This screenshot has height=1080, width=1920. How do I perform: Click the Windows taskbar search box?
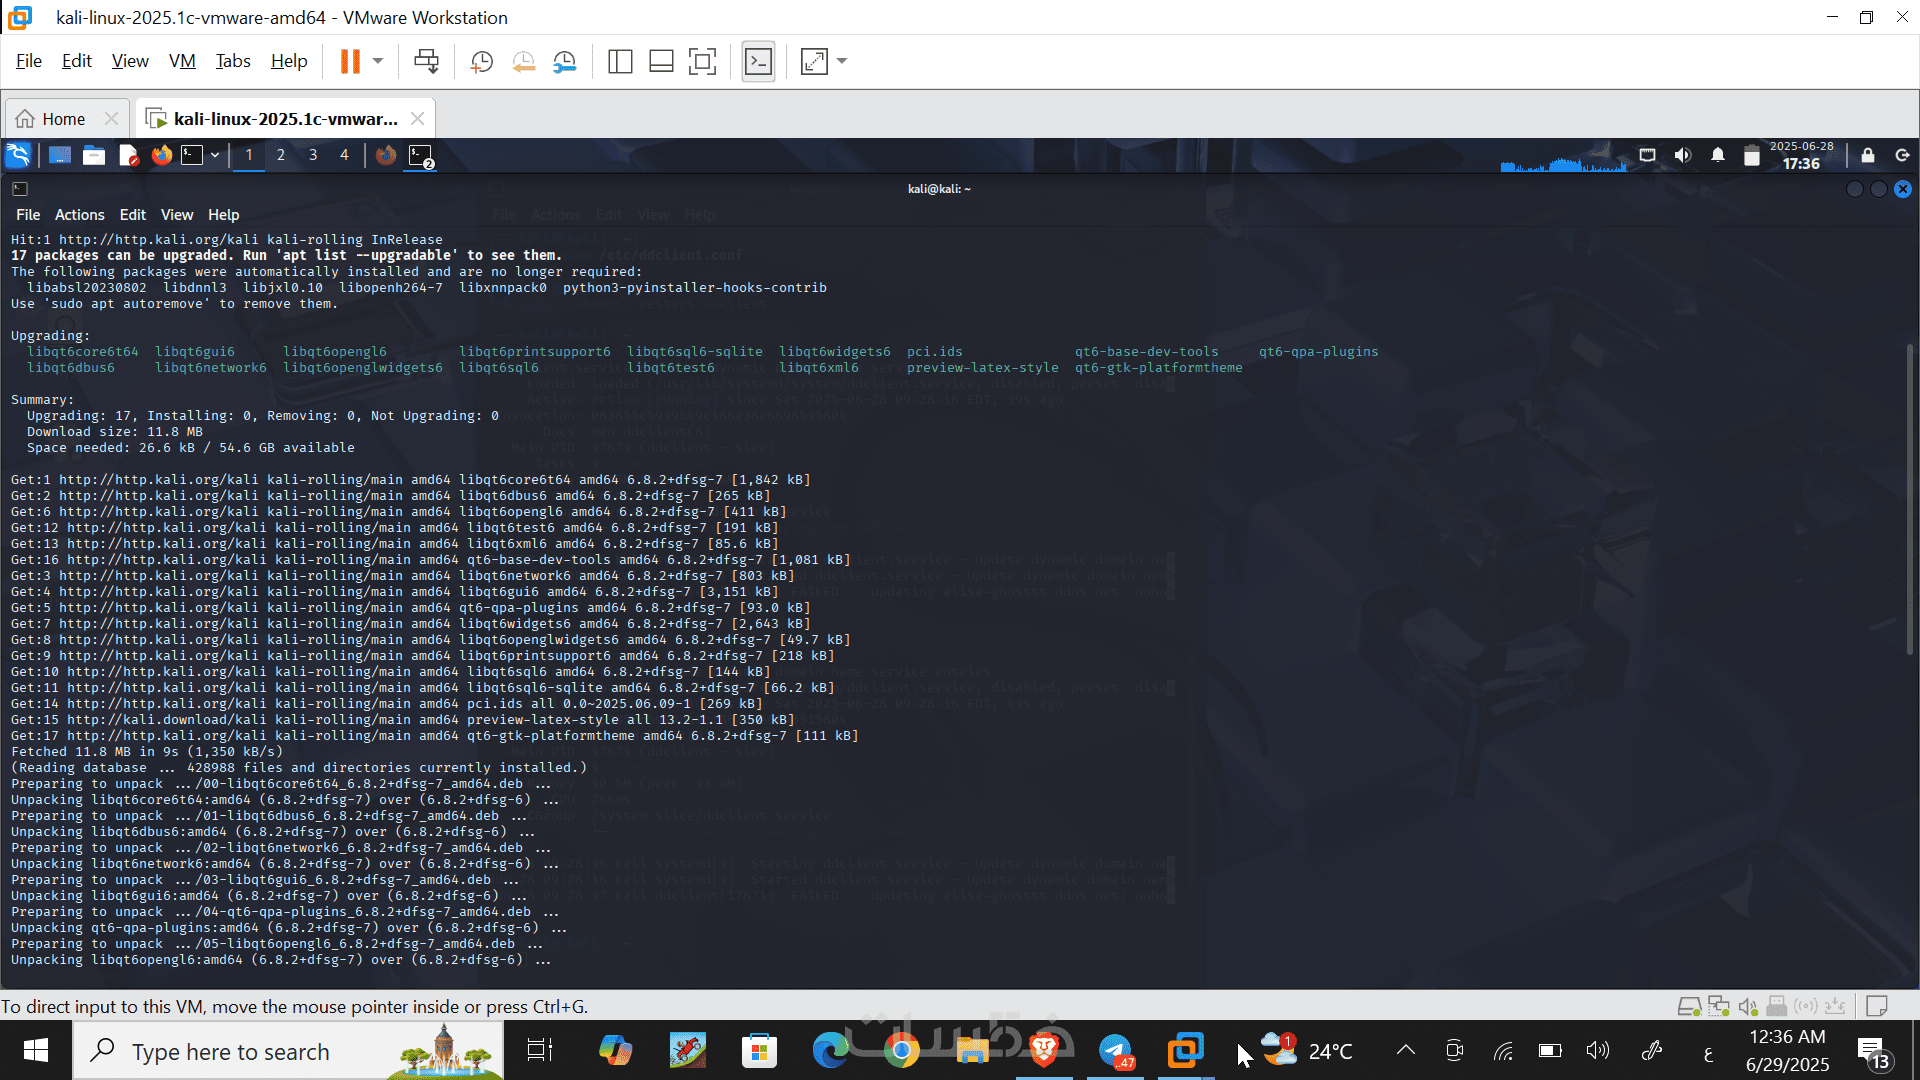point(289,1051)
